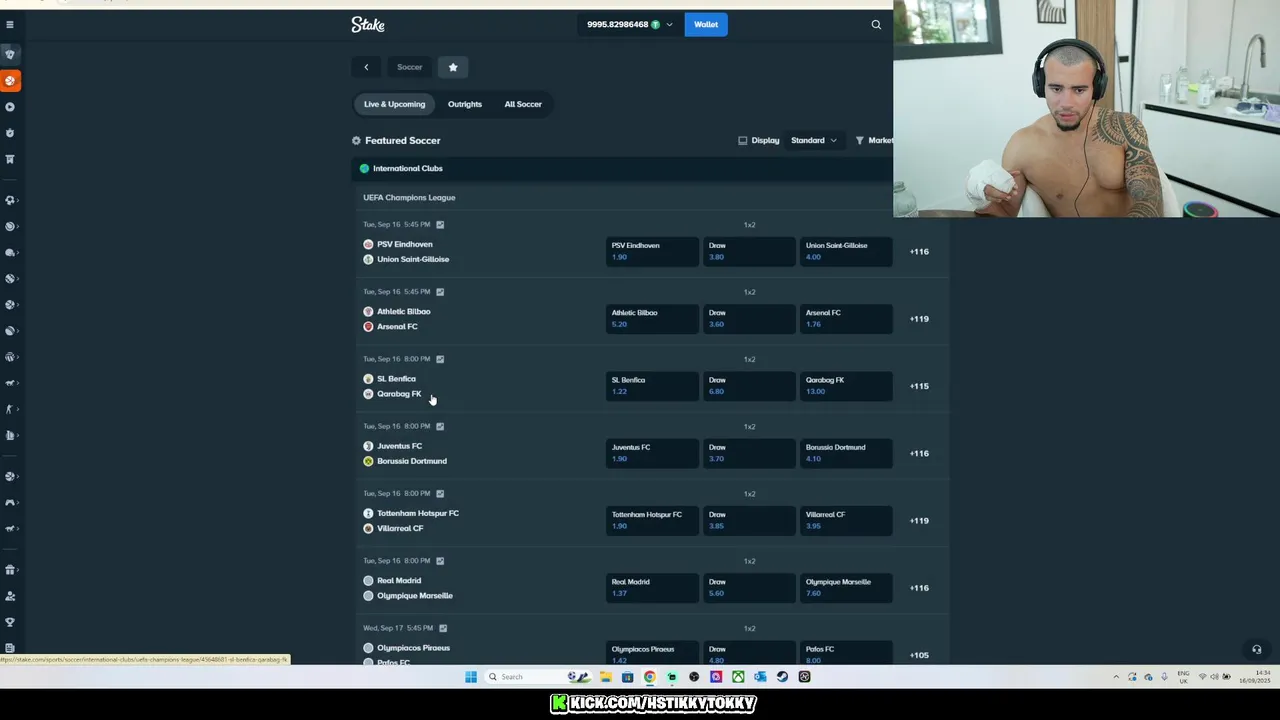Screen dimensions: 1280x720
Task: Bet on Olympique Marseille at 7.60
Action: [846, 588]
